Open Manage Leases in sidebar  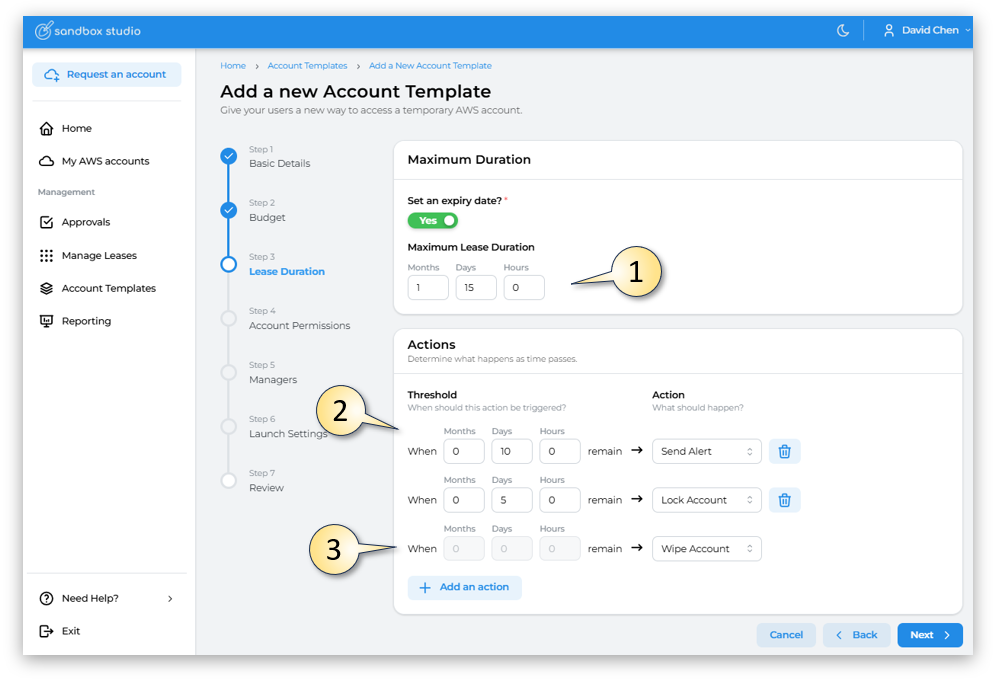click(x=98, y=256)
